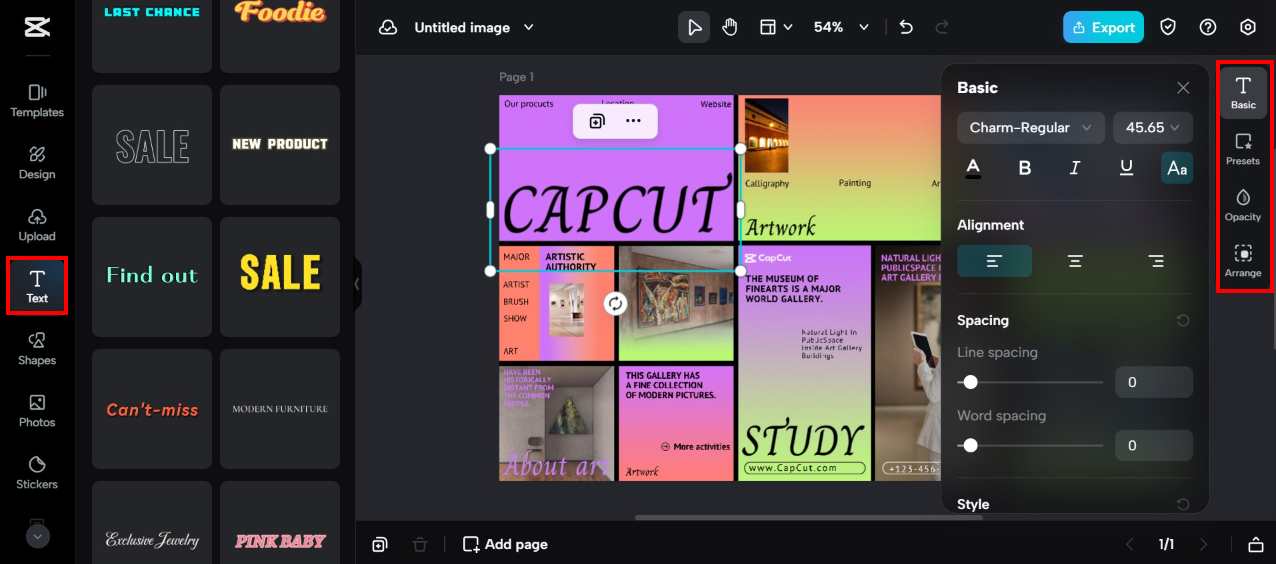The height and width of the screenshot is (564, 1276).
Task: Activate the Hand pan tool
Action: tap(730, 28)
